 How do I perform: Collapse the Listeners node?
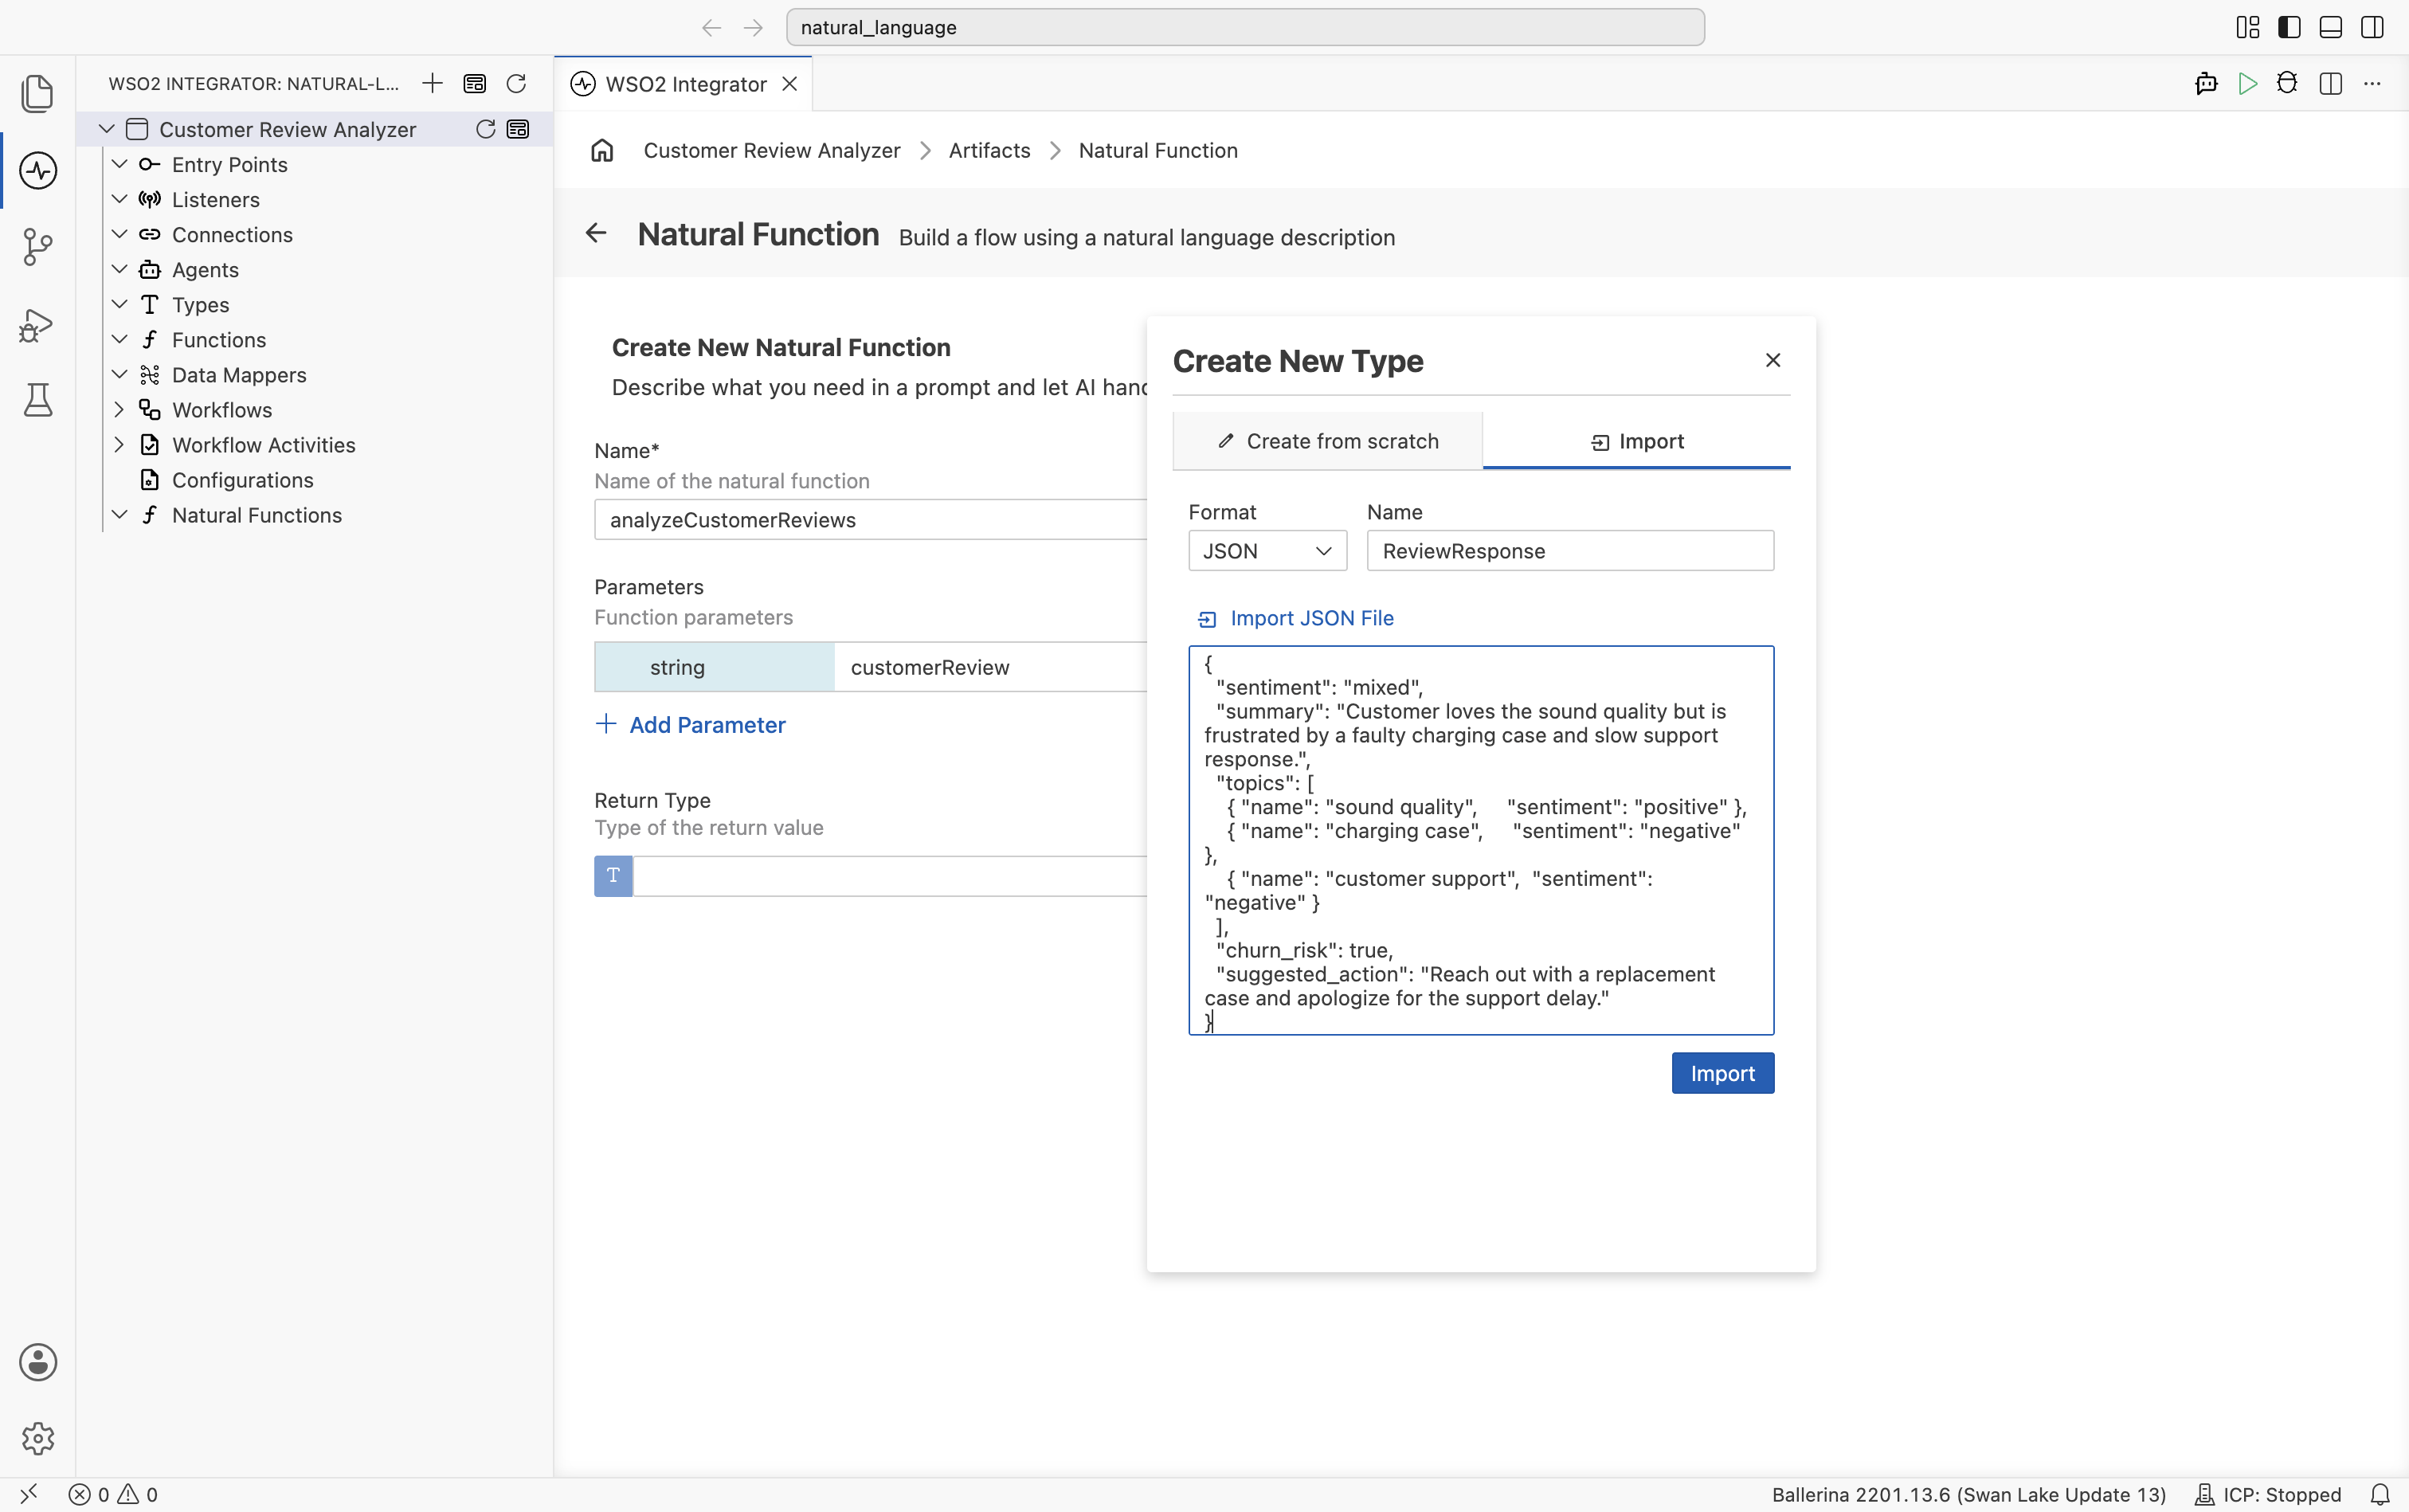pyautogui.click(x=119, y=199)
